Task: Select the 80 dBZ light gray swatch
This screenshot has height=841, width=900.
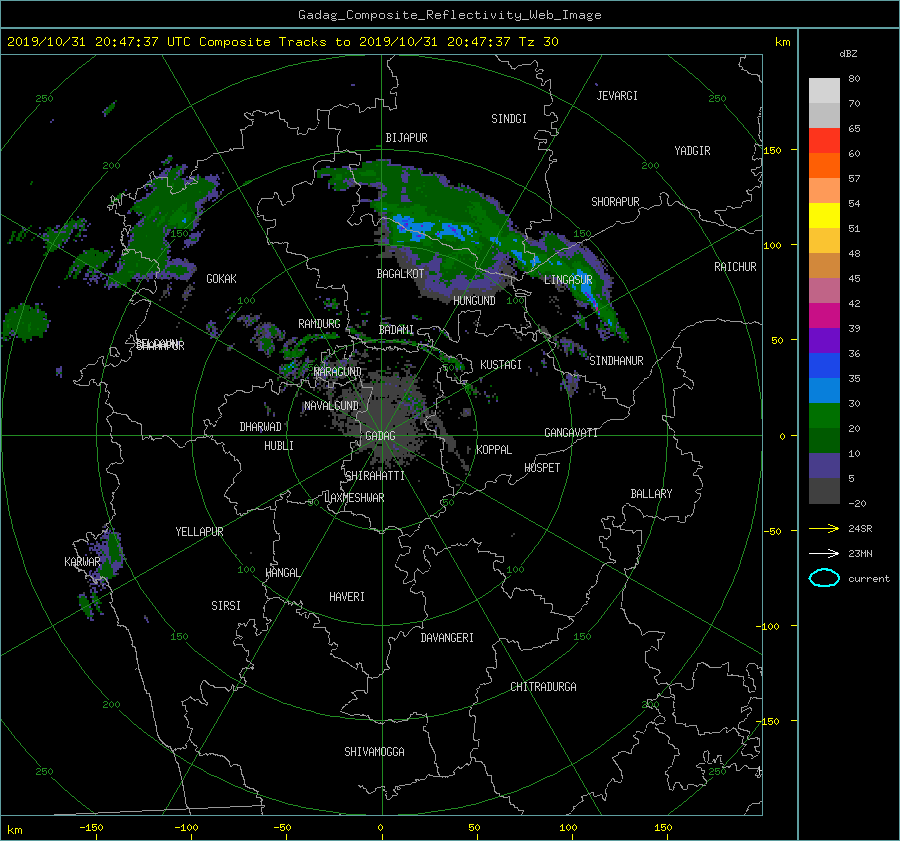Action: [824, 90]
